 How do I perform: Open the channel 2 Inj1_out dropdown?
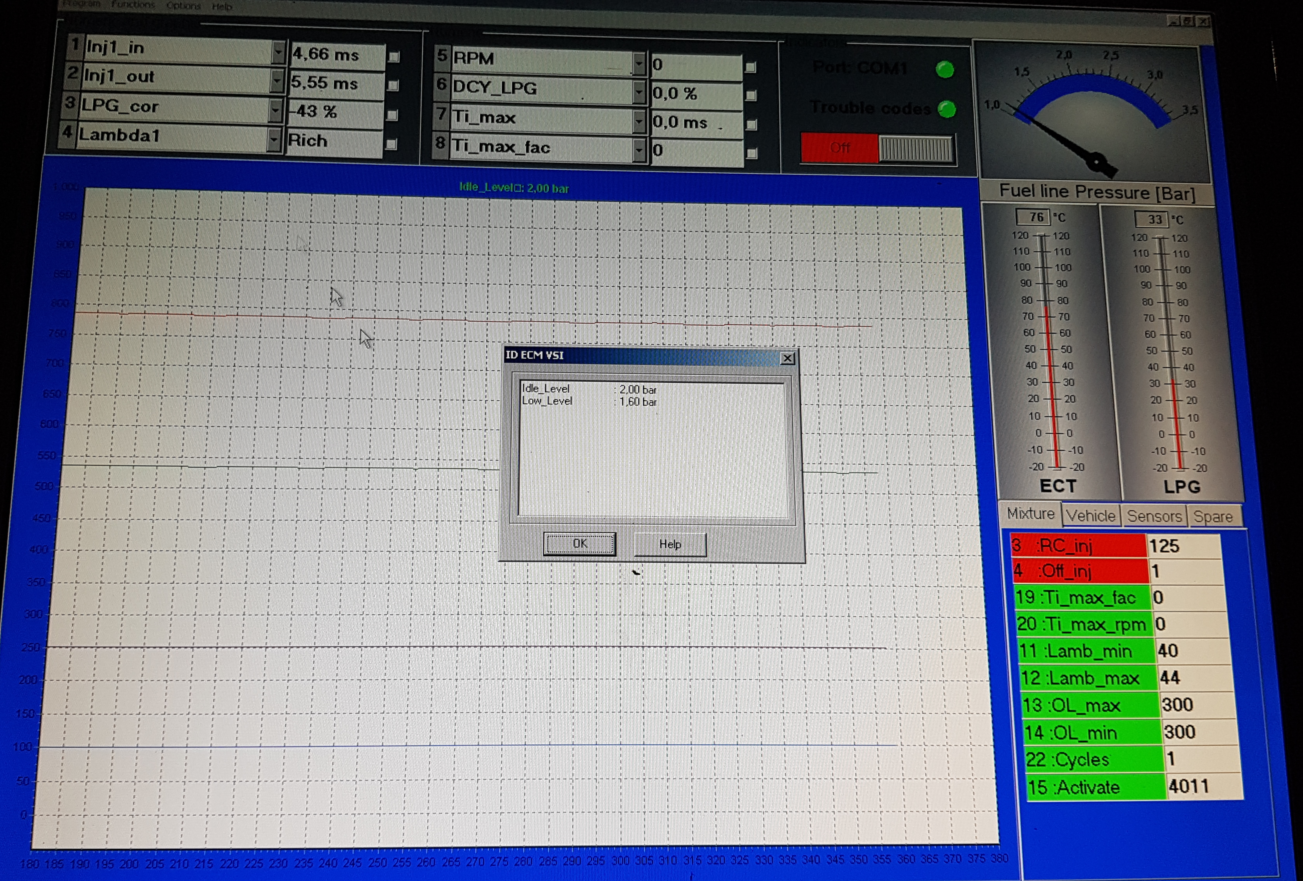(277, 79)
